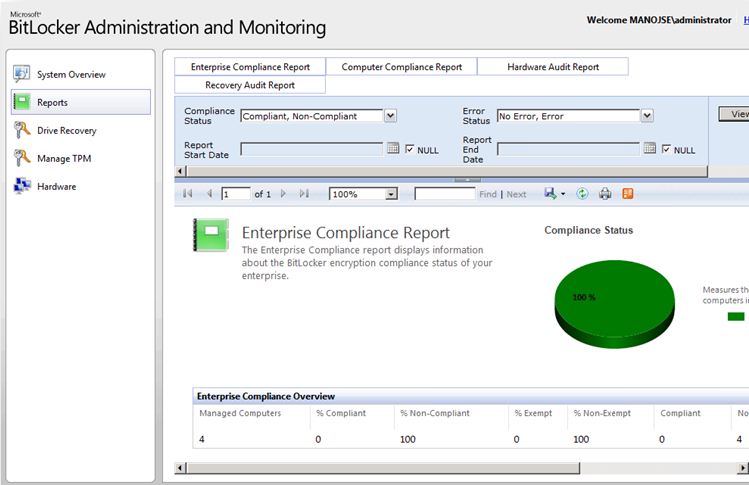749x485 pixels.
Task: Click the Drive Recovery keys icon
Action: click(x=22, y=130)
